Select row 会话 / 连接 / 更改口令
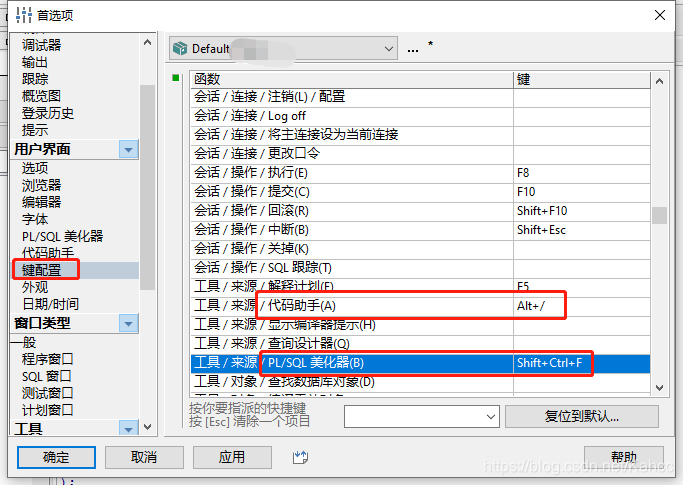The height and width of the screenshot is (485, 683). coord(420,154)
